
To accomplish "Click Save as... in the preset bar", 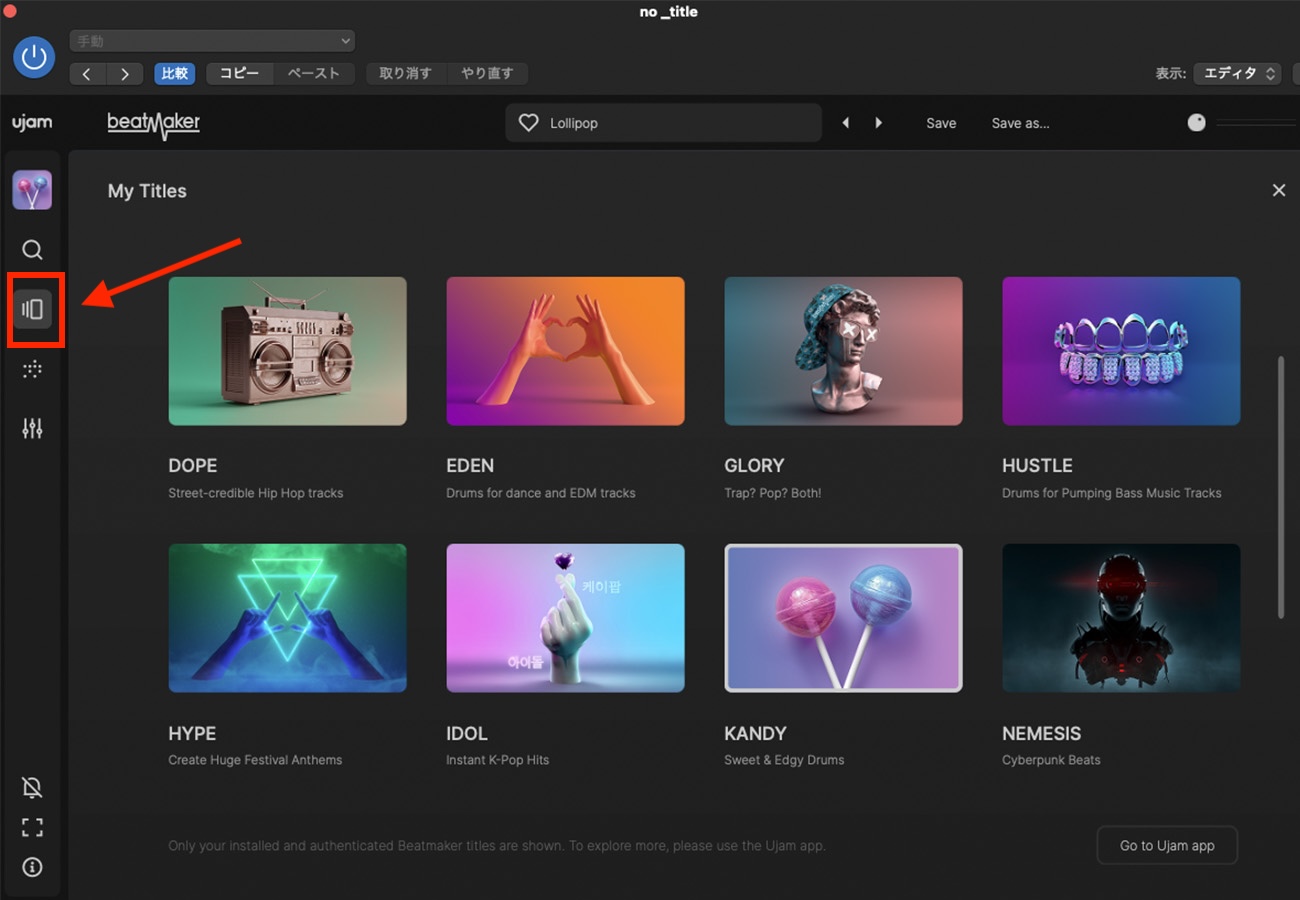I will point(1020,123).
